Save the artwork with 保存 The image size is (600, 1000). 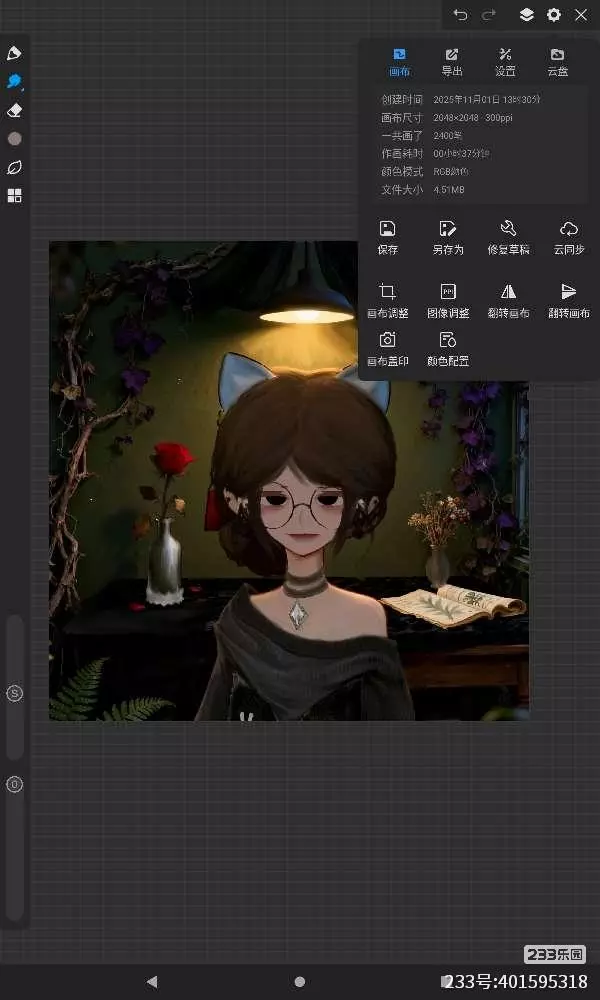pyautogui.click(x=388, y=238)
